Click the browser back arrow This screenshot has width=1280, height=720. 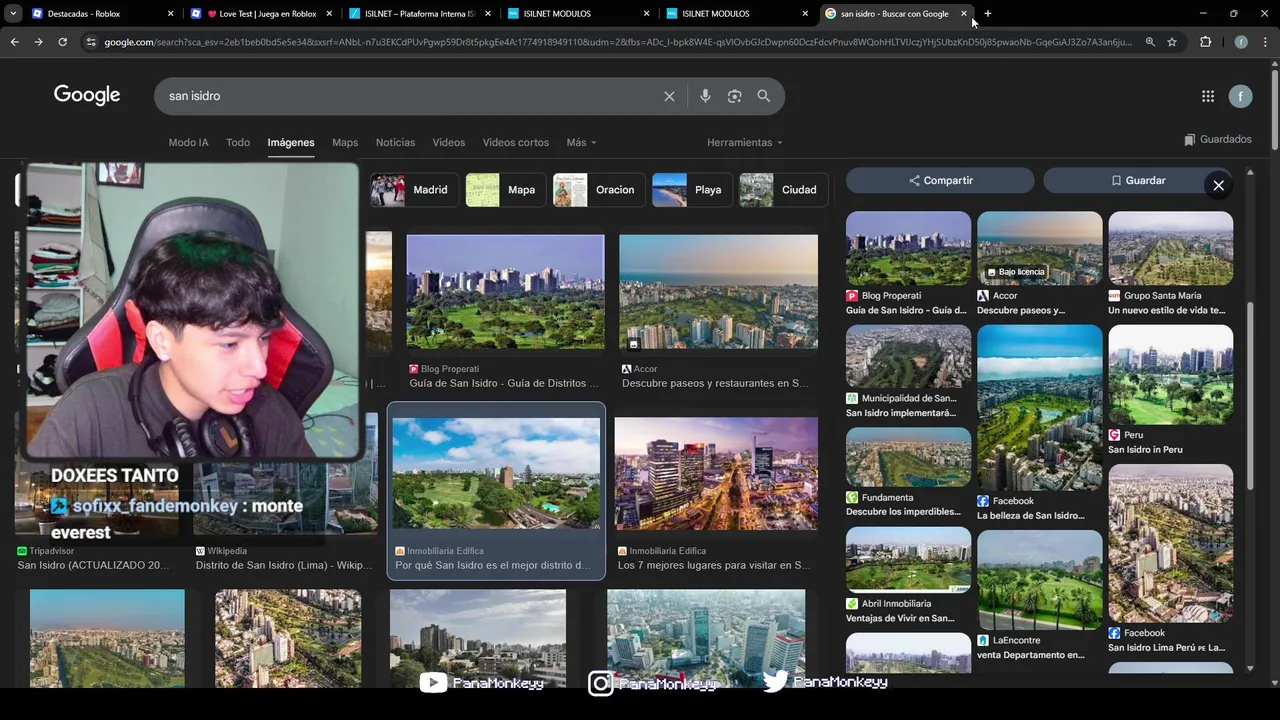pos(14,42)
